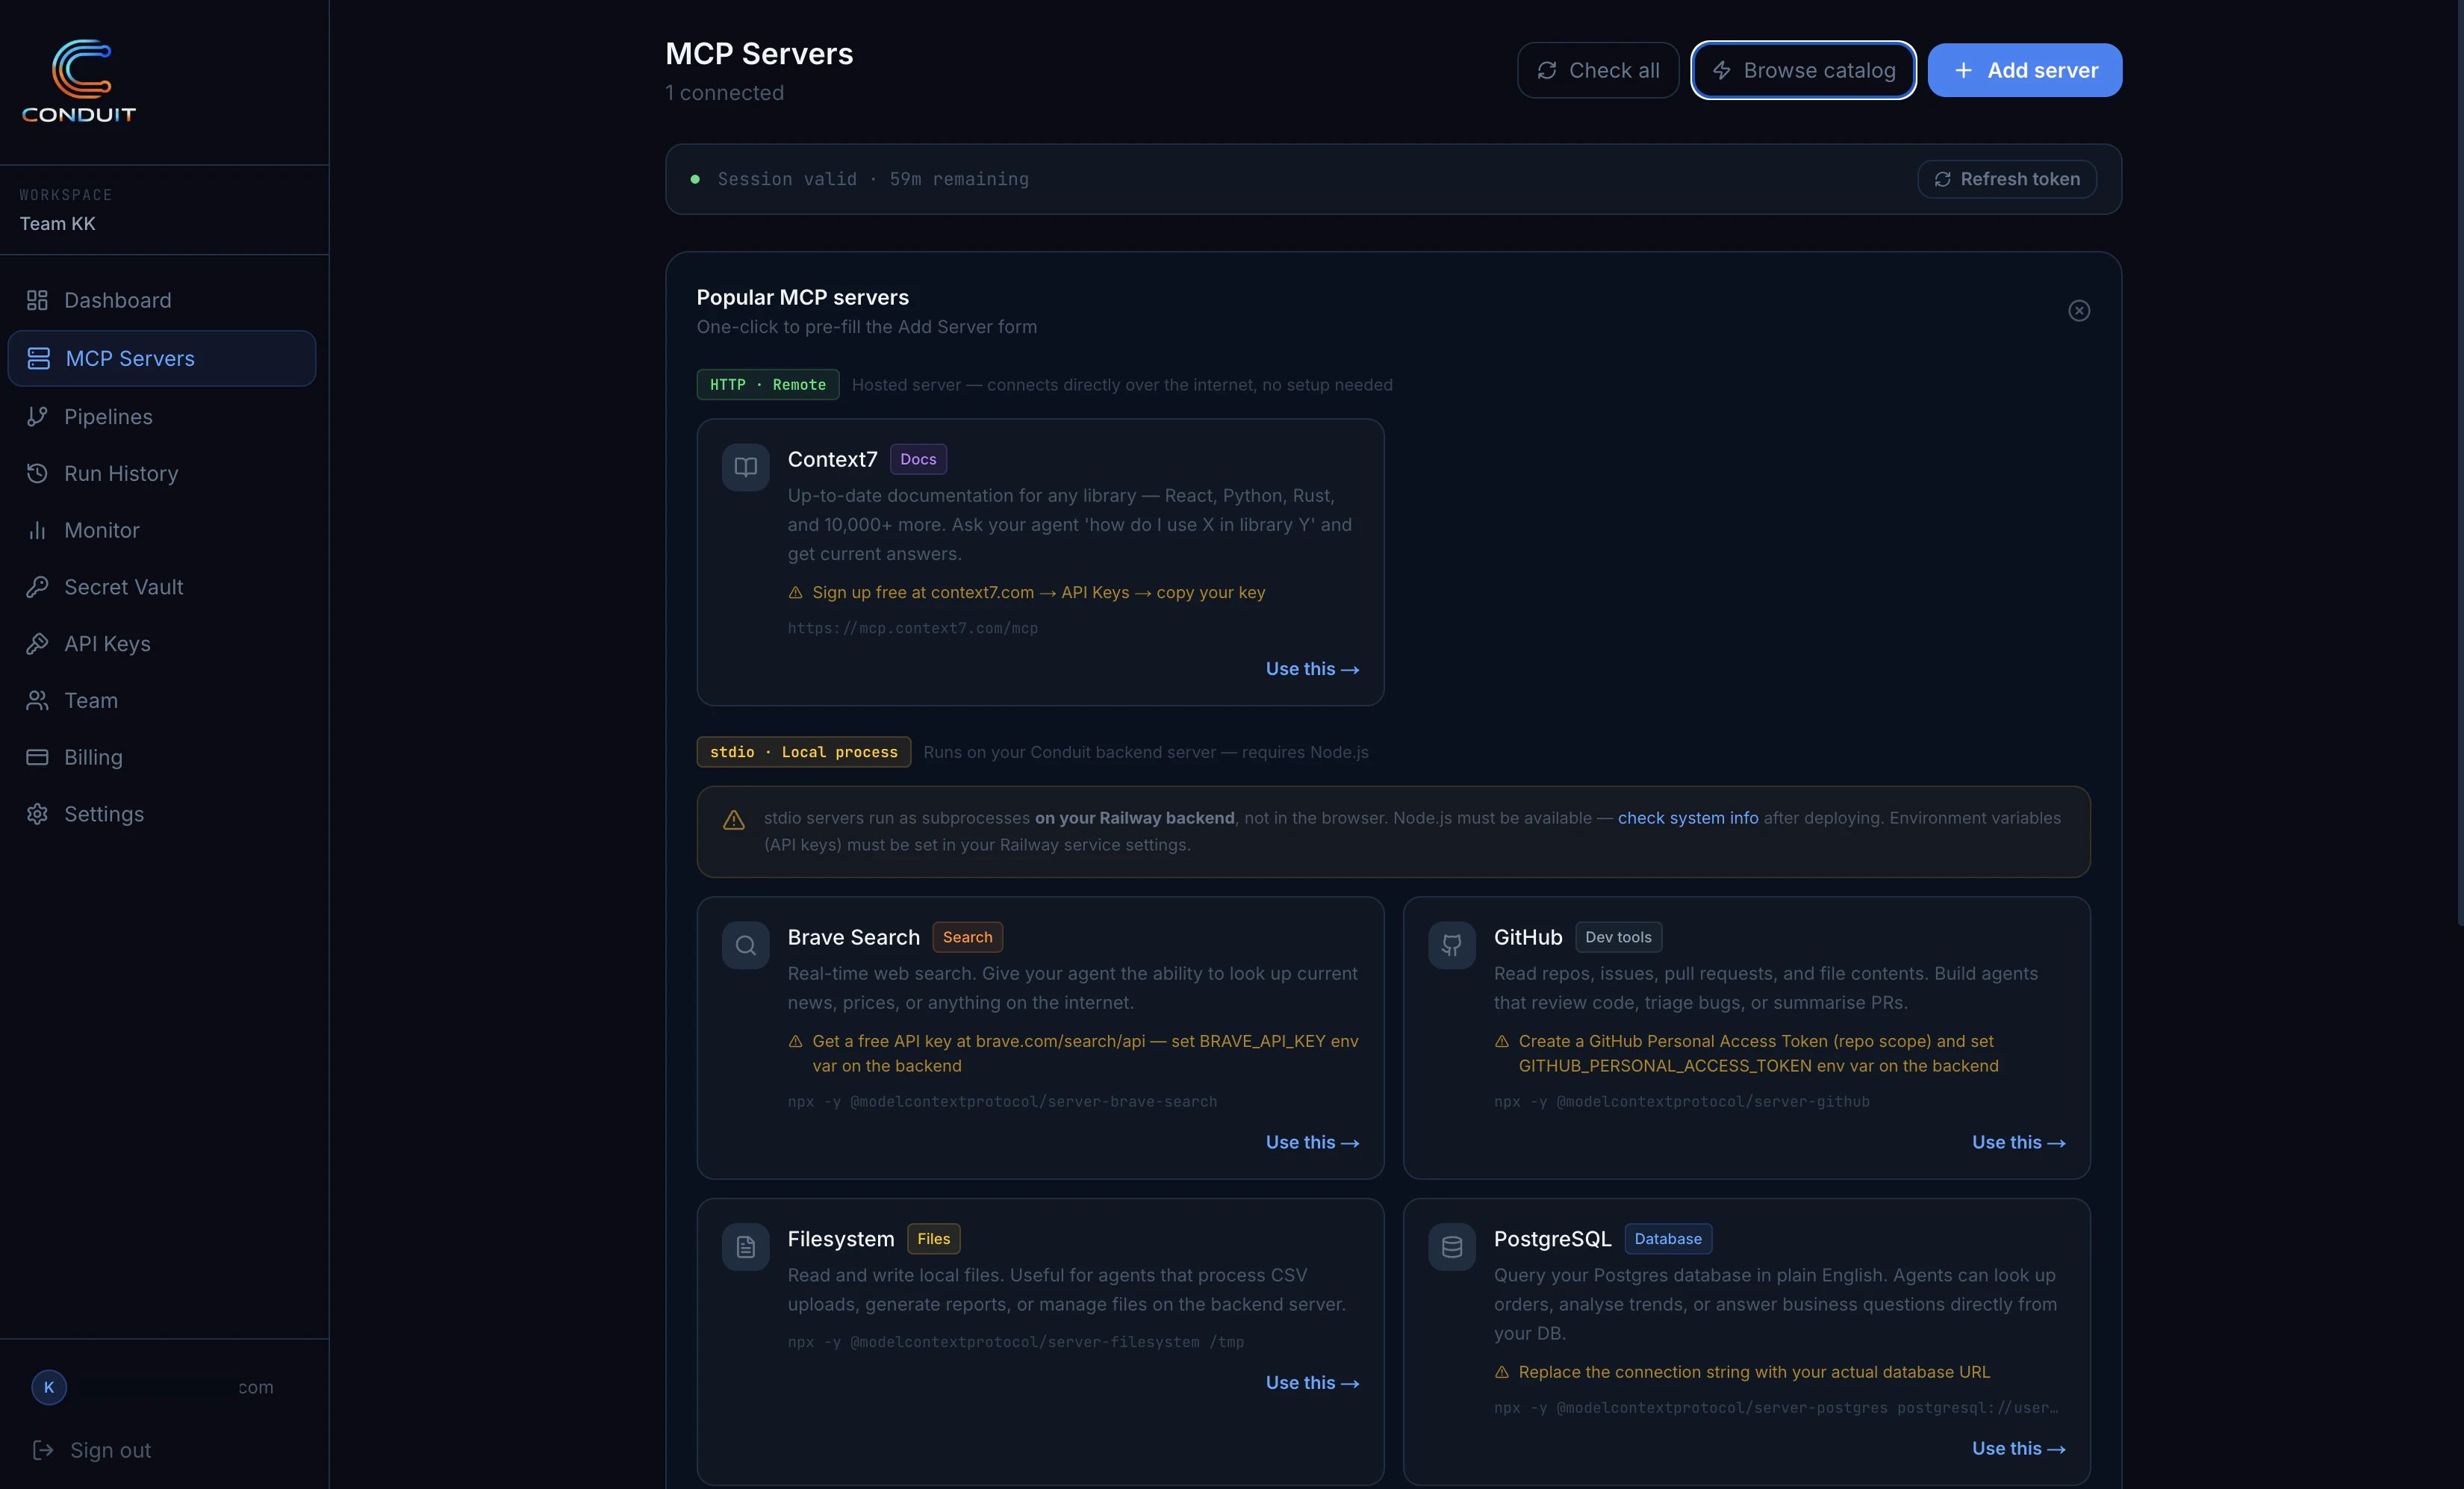Screen dimensions: 2464x1489
Task: Sign out of the account
Action: tap(110, 1450)
